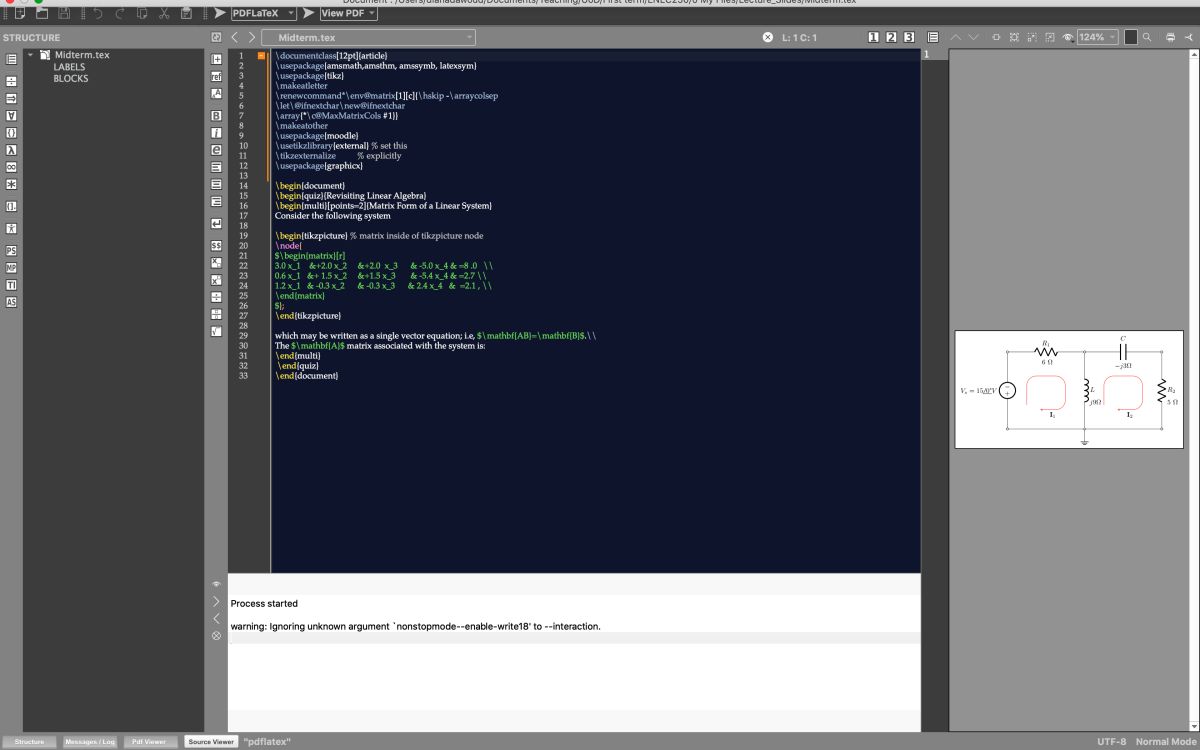Viewport: 1200px width, 750px height.
Task: Open the Midterm.tex document selector dropdown
Action: coord(369,38)
